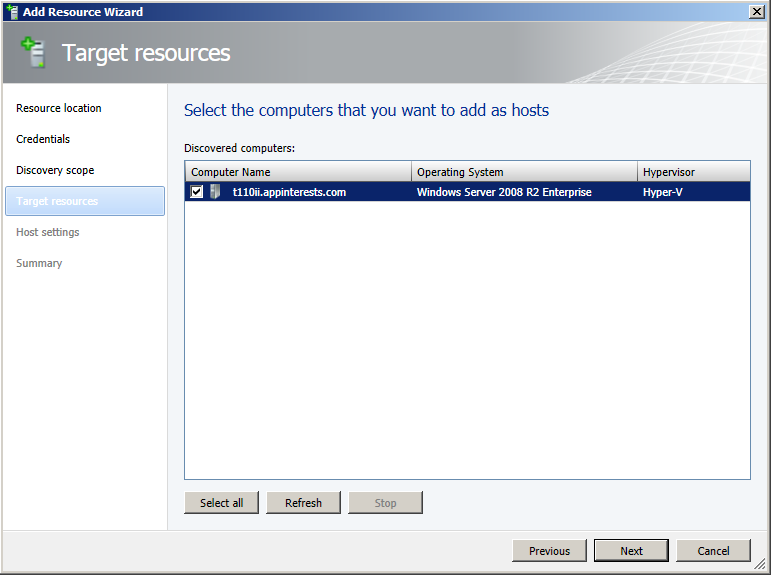Close the Add Resource Wizard window
Viewport: 771px width, 575px height.
[757, 12]
